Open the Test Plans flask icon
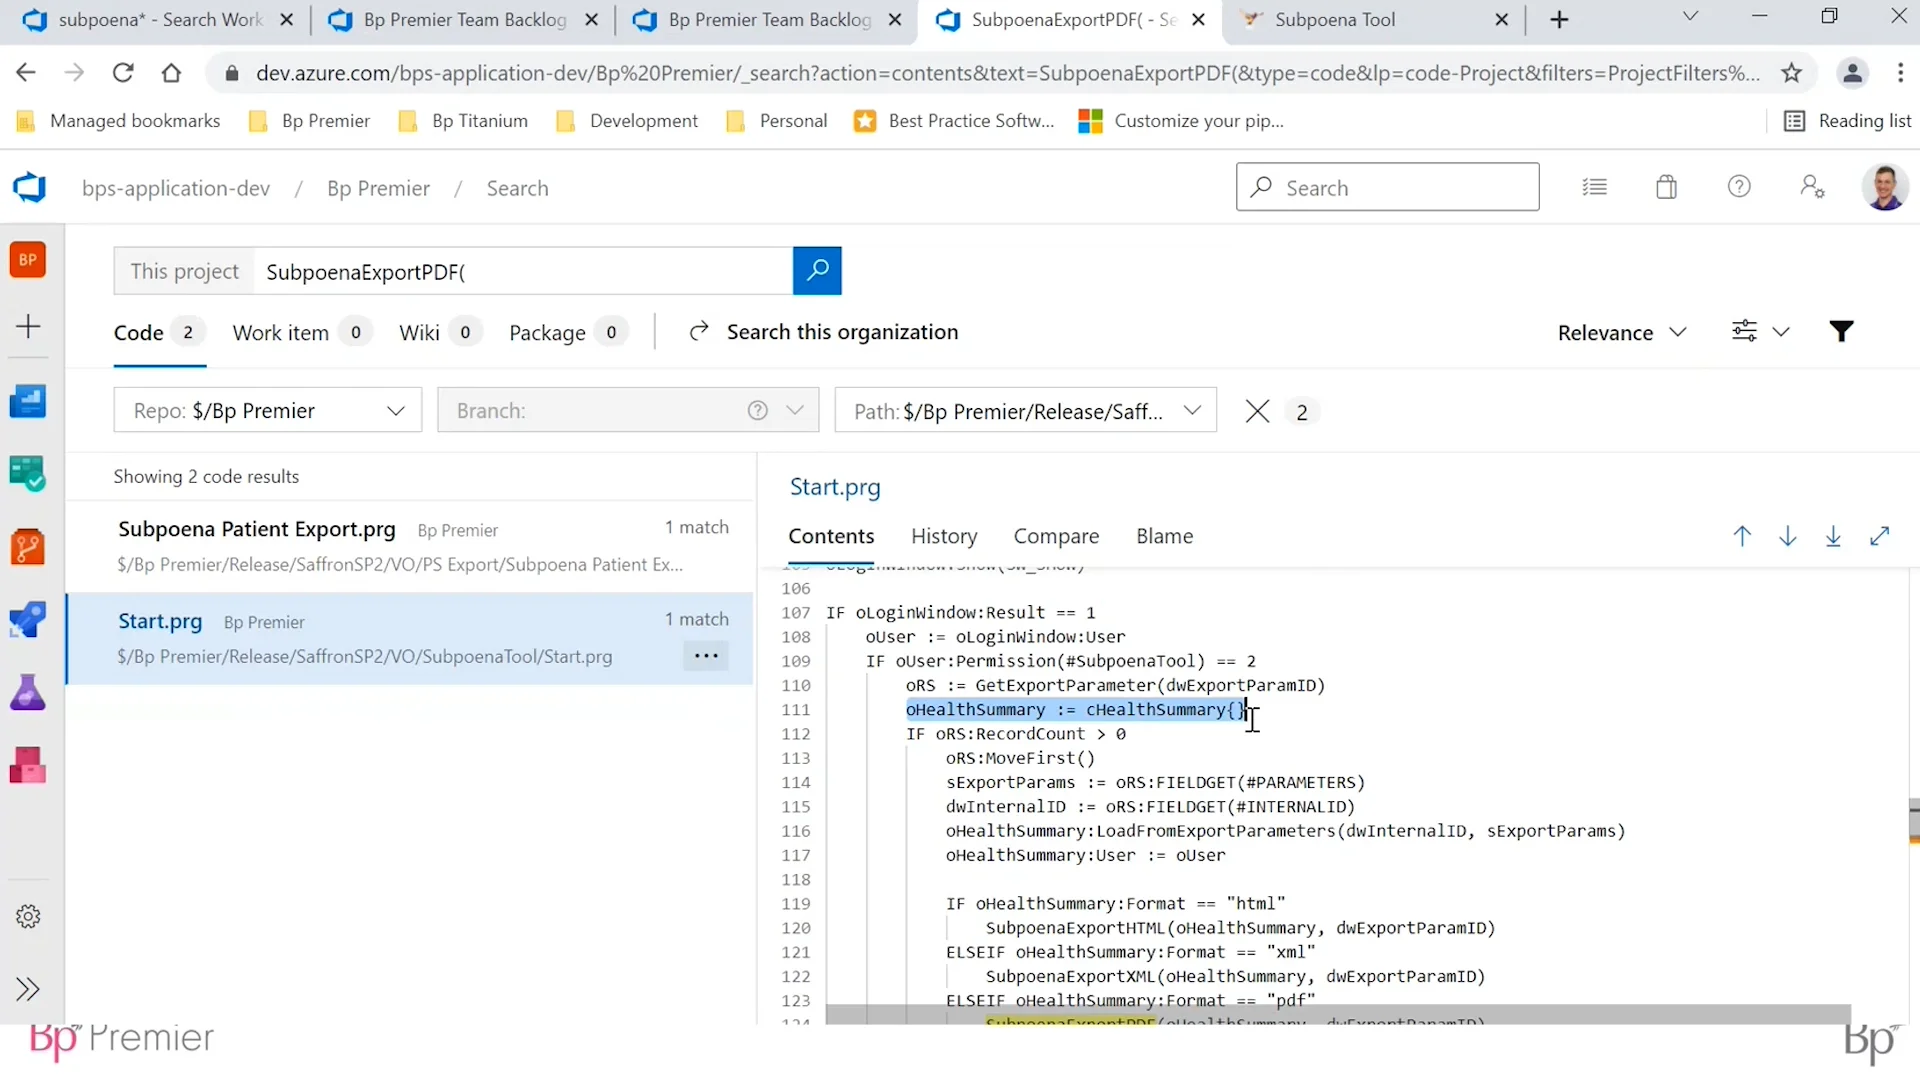Screen dimensions: 1920x1080 tap(28, 692)
